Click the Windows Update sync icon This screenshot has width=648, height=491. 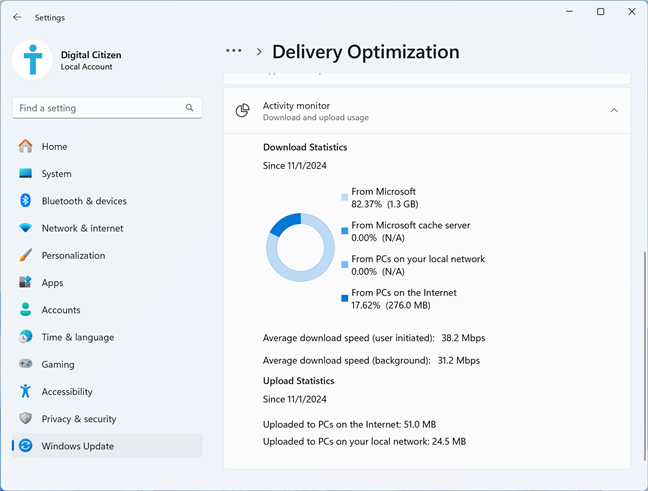tap(25, 446)
